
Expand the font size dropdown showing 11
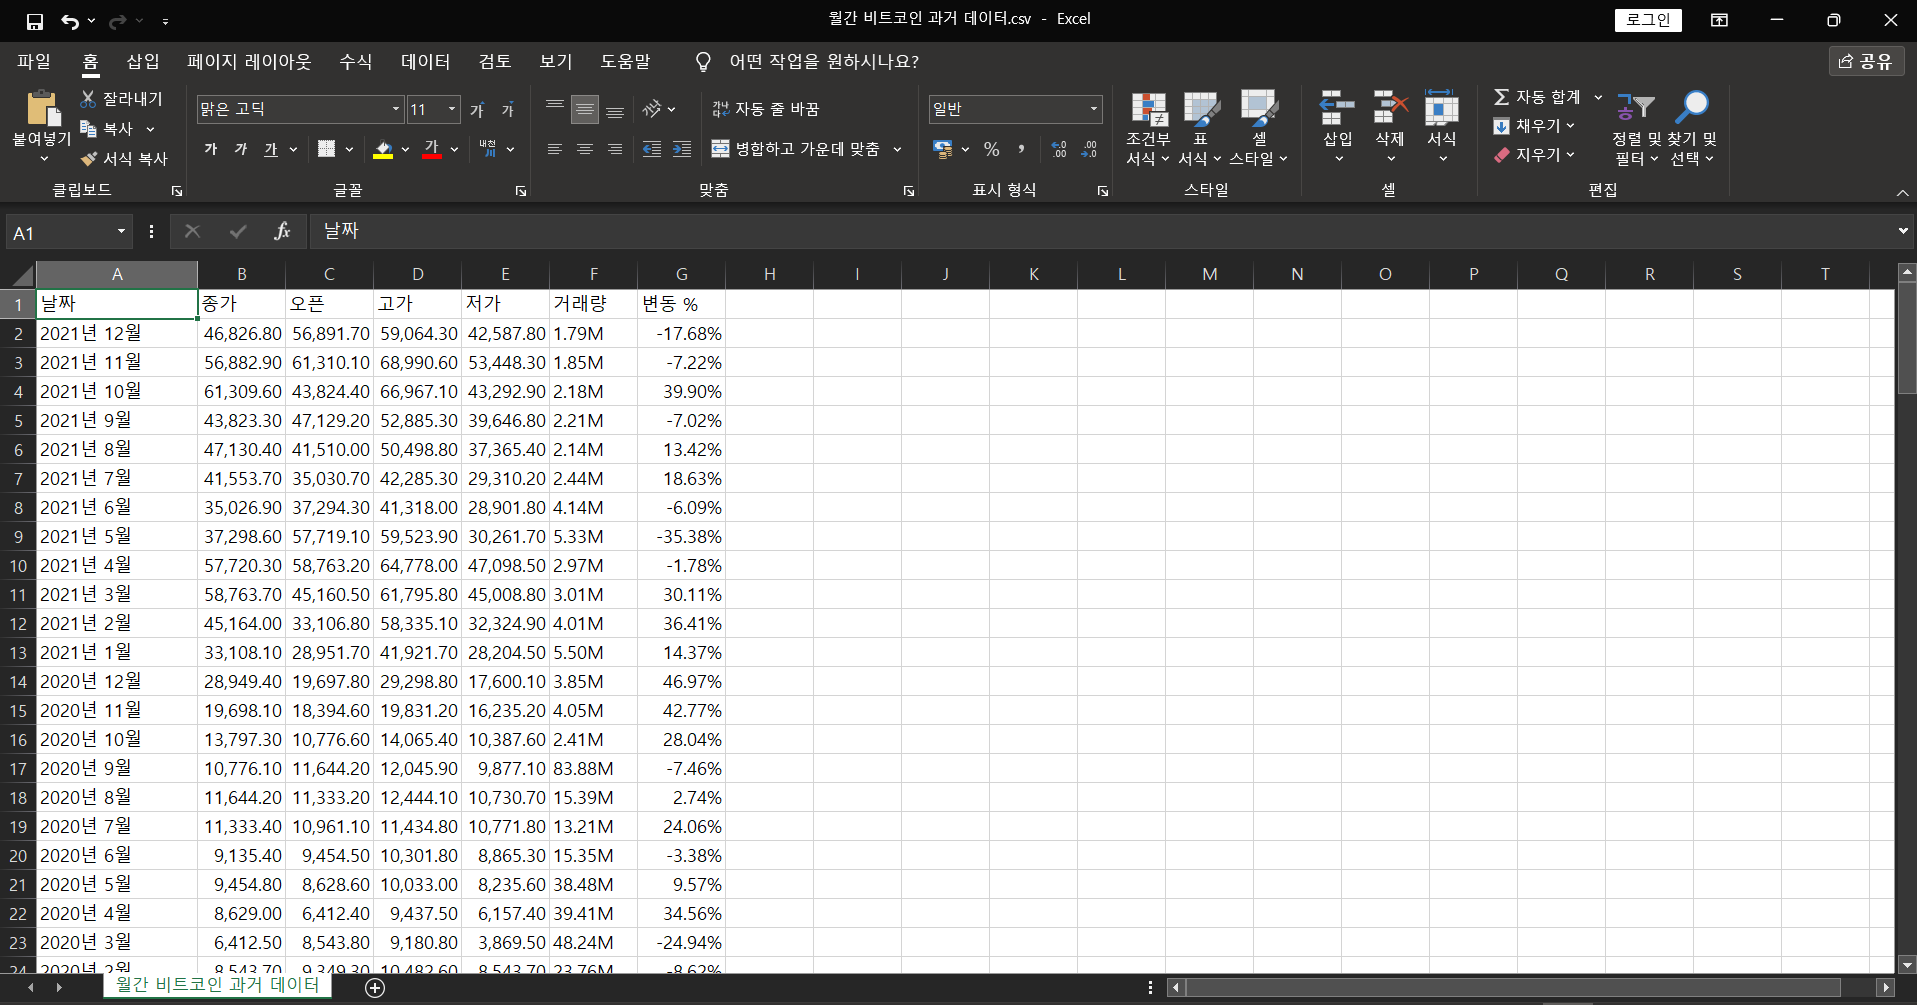(452, 109)
